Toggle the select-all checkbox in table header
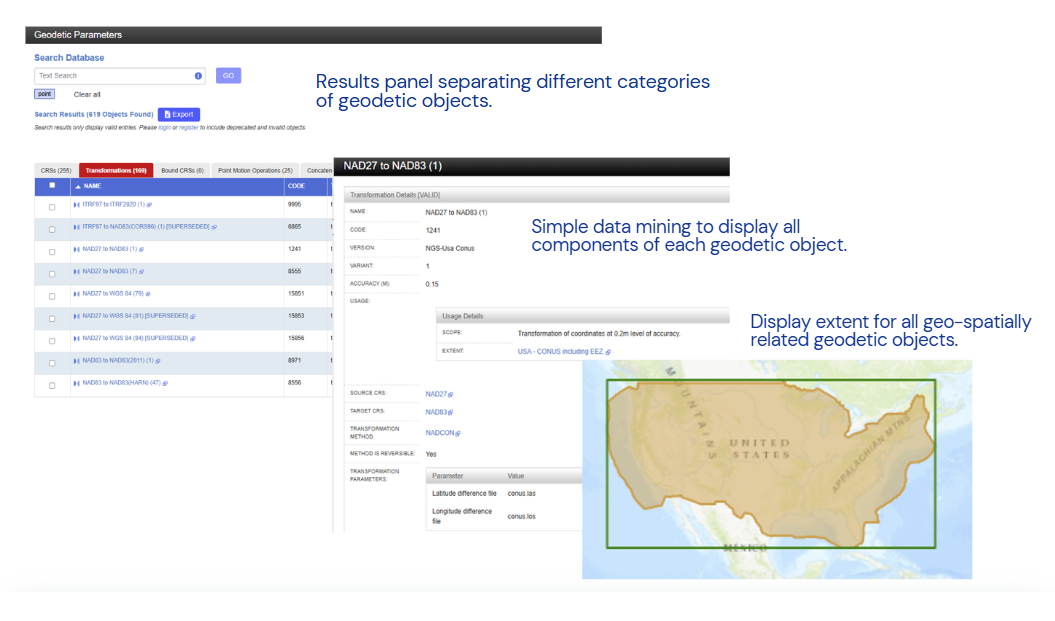Image resolution: width=1055 pixels, height=621 pixels. pos(52,185)
